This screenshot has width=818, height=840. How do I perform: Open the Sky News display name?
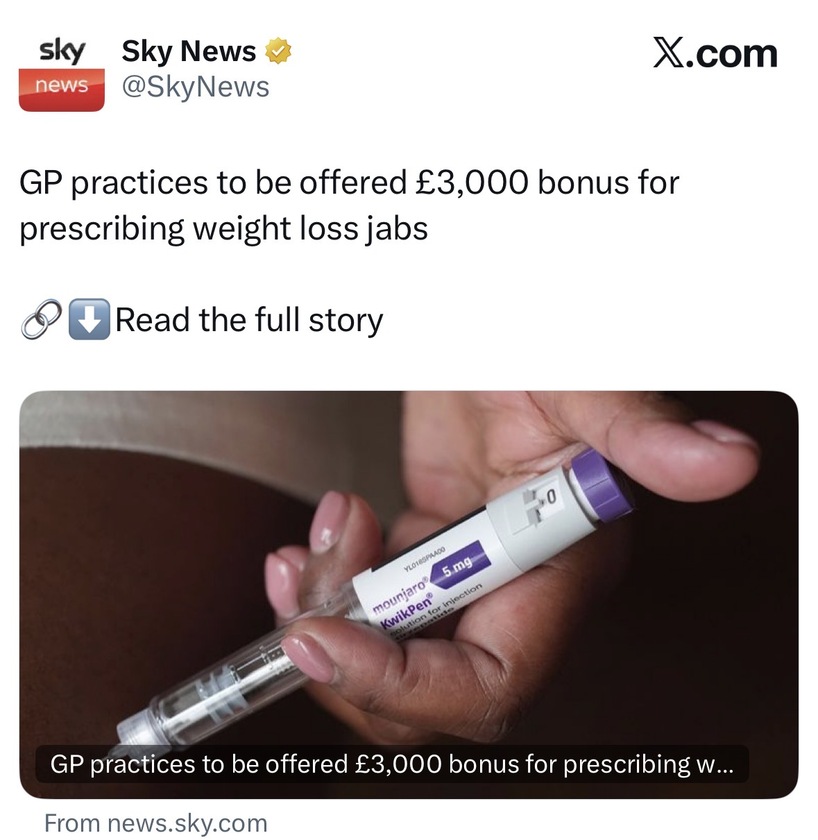[x=189, y=51]
